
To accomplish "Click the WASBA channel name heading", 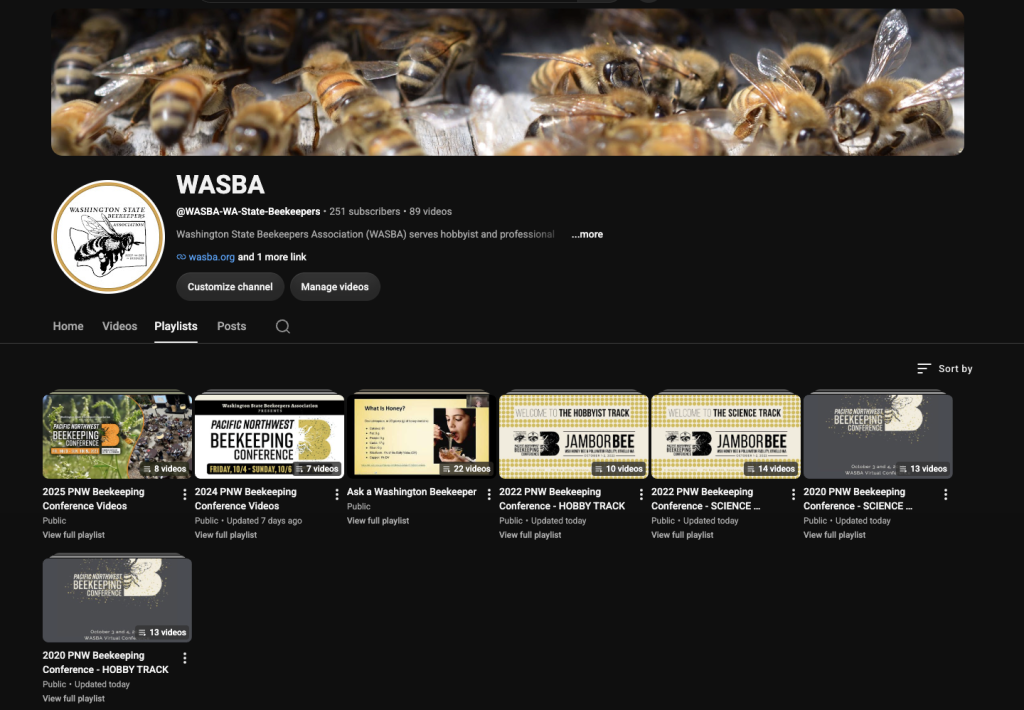I will [x=220, y=185].
